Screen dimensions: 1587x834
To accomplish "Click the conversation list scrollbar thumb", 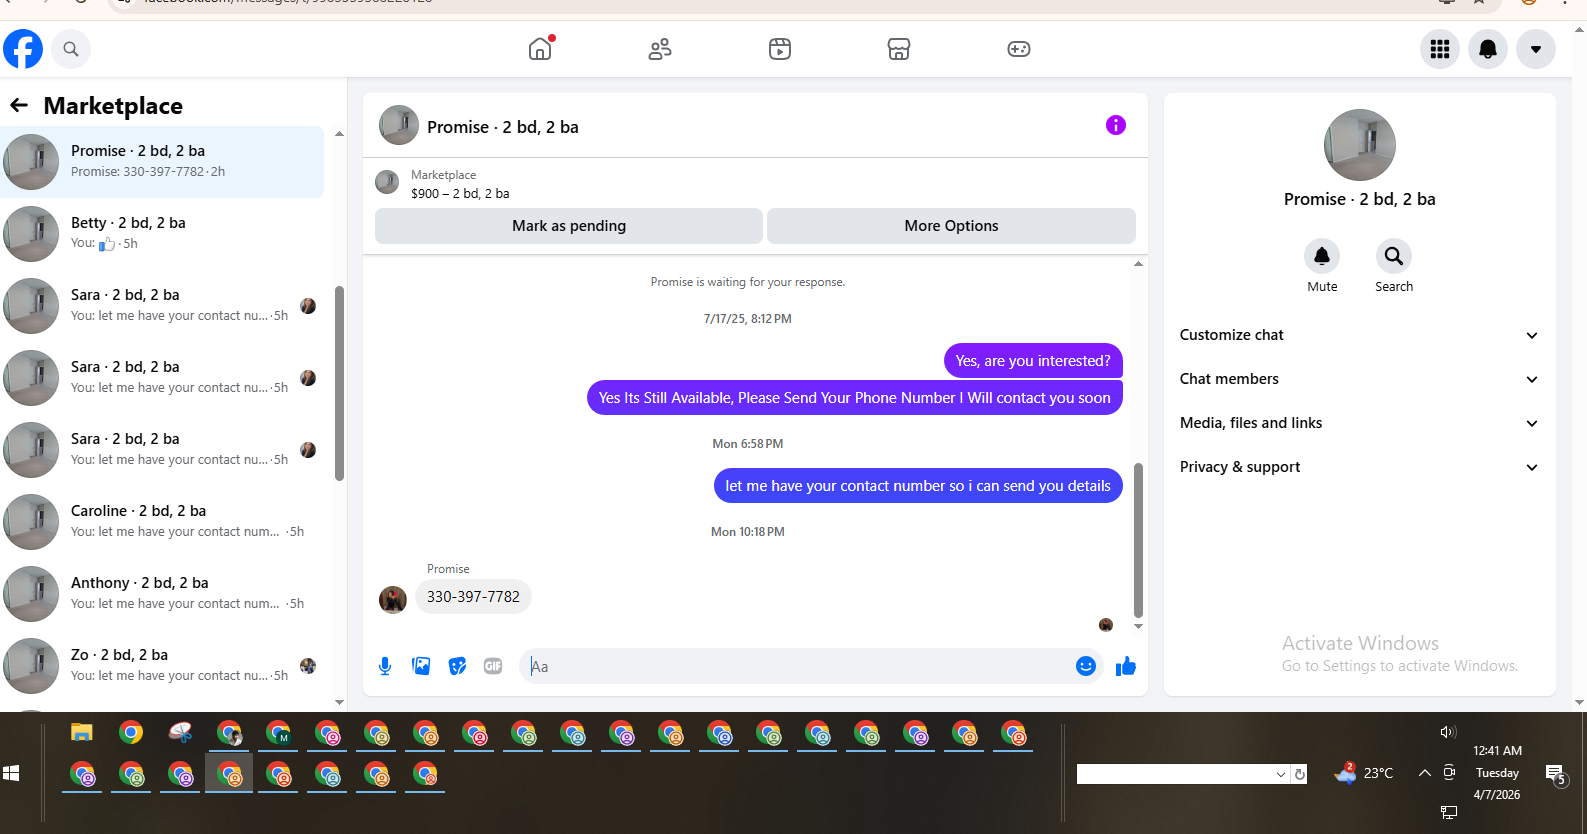I will click(340, 384).
